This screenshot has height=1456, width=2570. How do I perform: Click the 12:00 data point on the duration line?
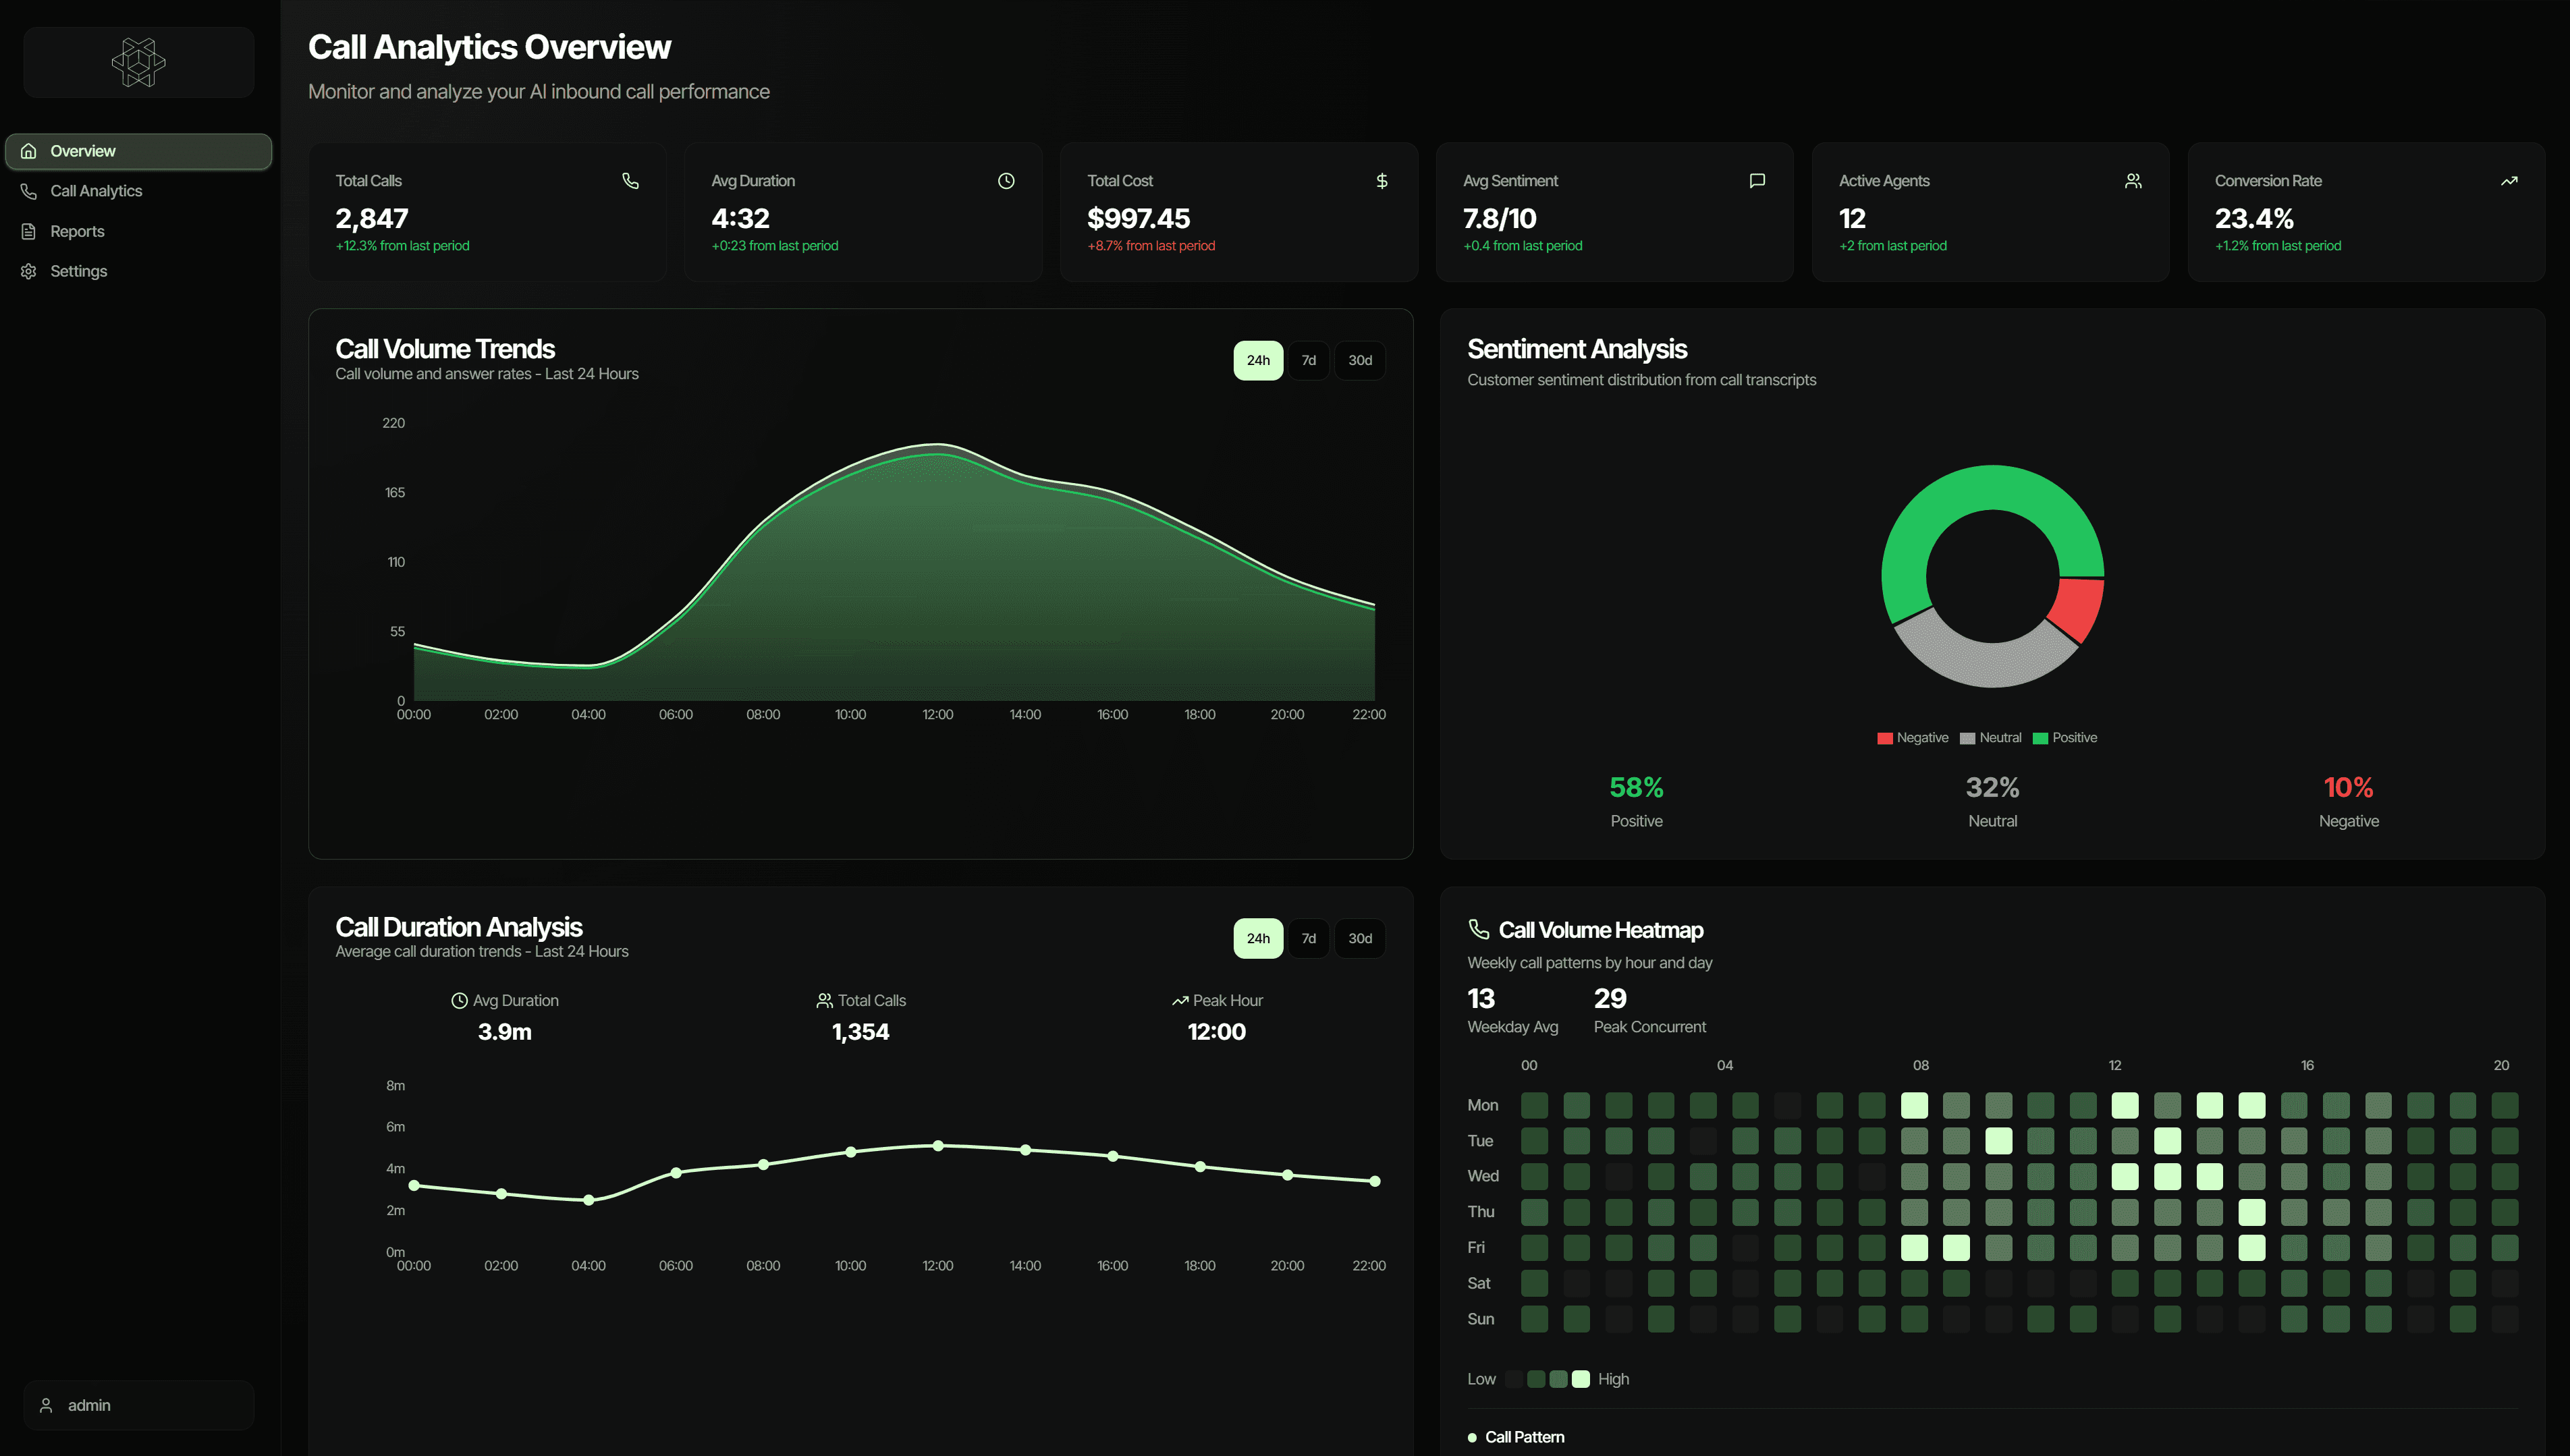click(938, 1146)
